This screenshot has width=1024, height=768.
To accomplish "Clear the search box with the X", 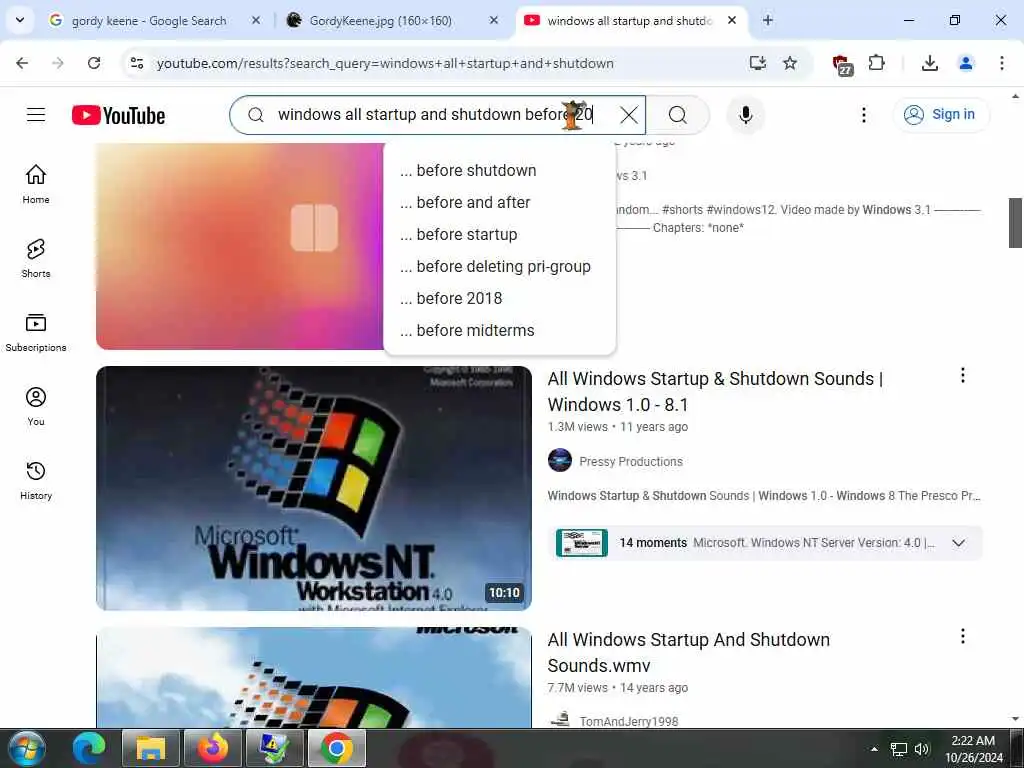I will coord(629,115).
